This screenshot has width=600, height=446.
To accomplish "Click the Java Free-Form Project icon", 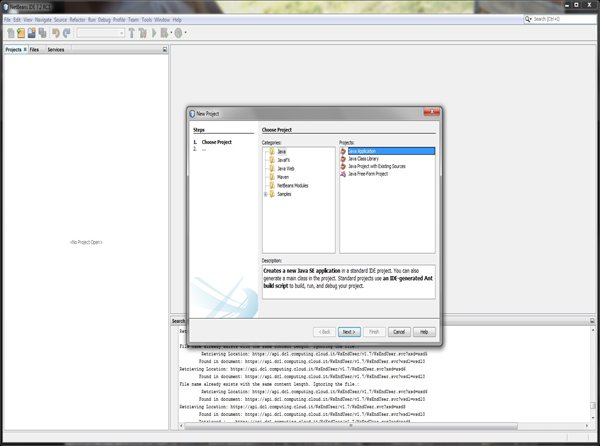I will click(343, 174).
